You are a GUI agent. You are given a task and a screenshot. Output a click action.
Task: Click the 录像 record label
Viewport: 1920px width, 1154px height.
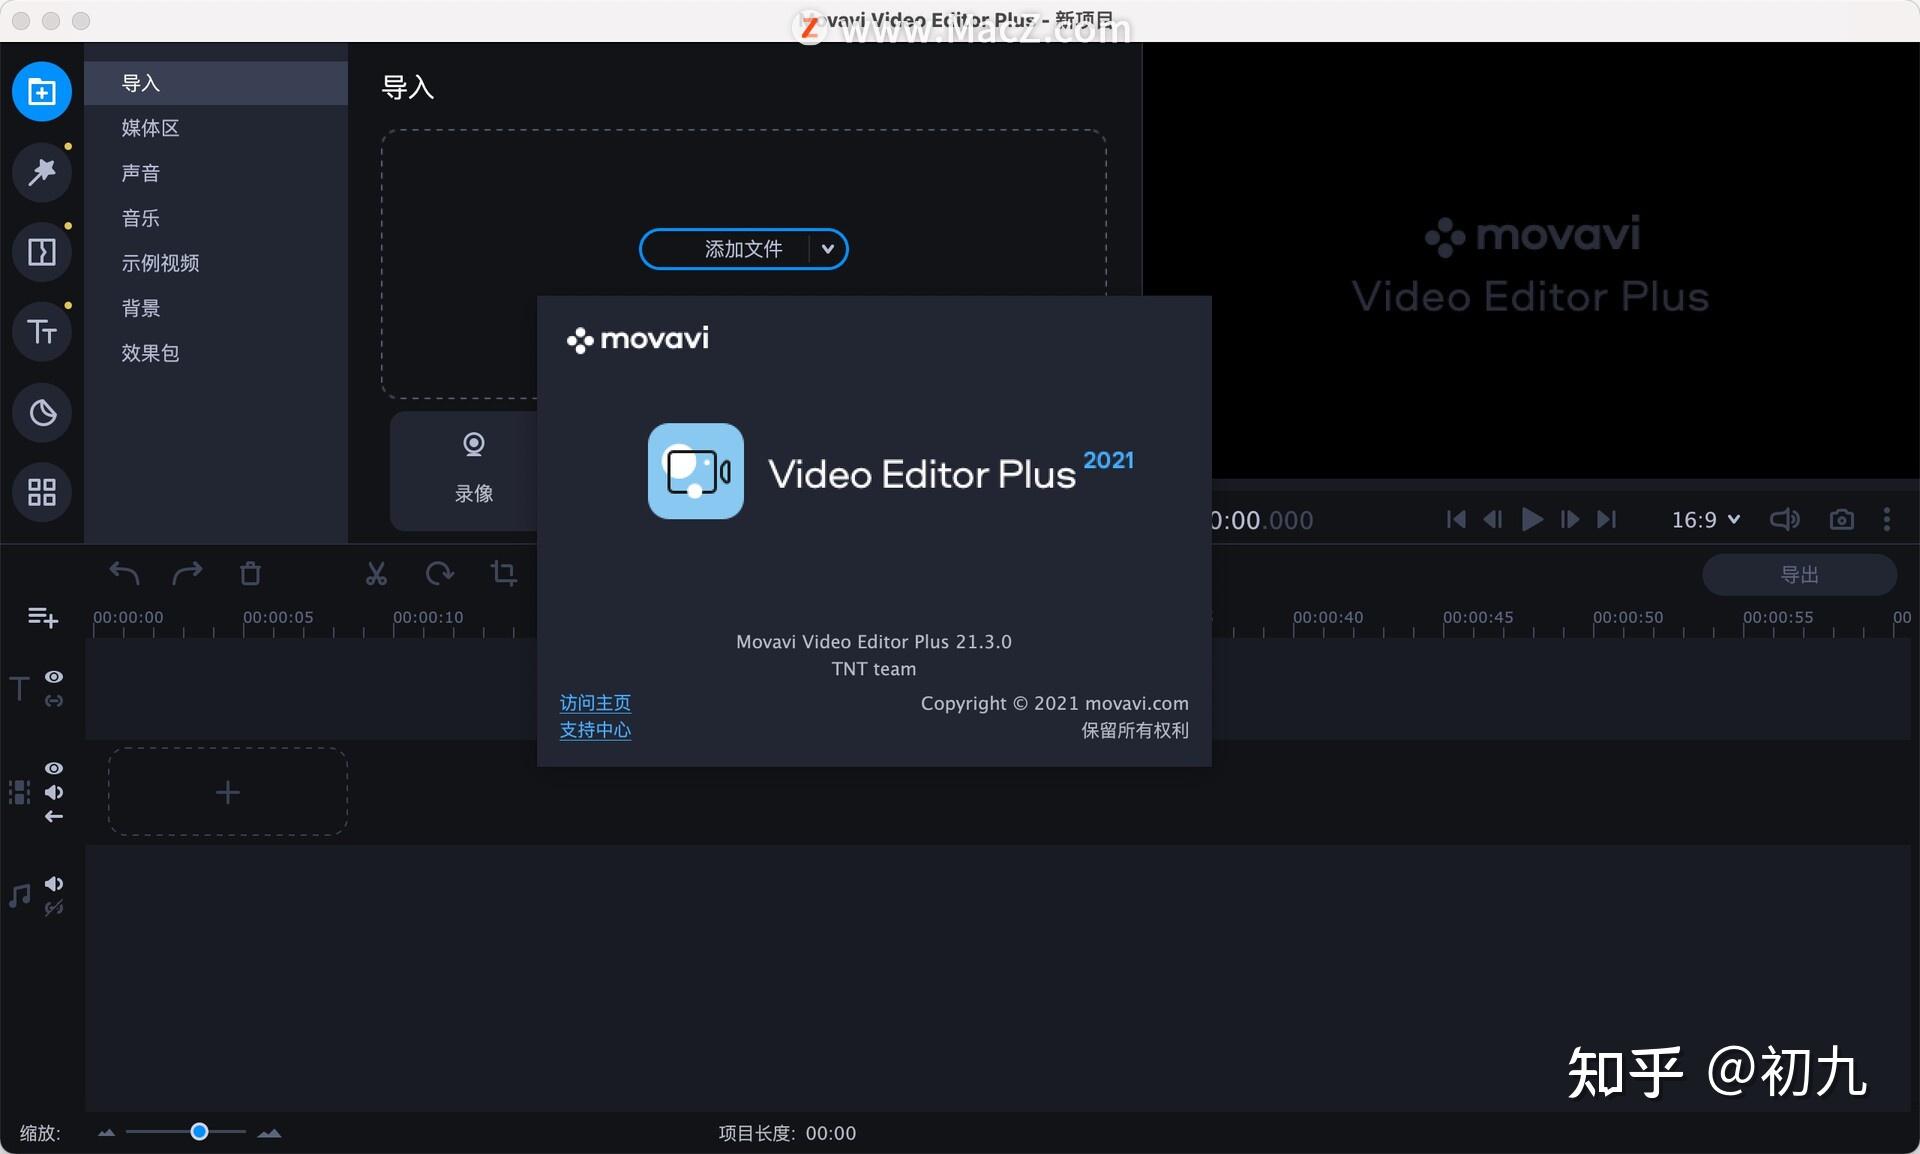474,493
